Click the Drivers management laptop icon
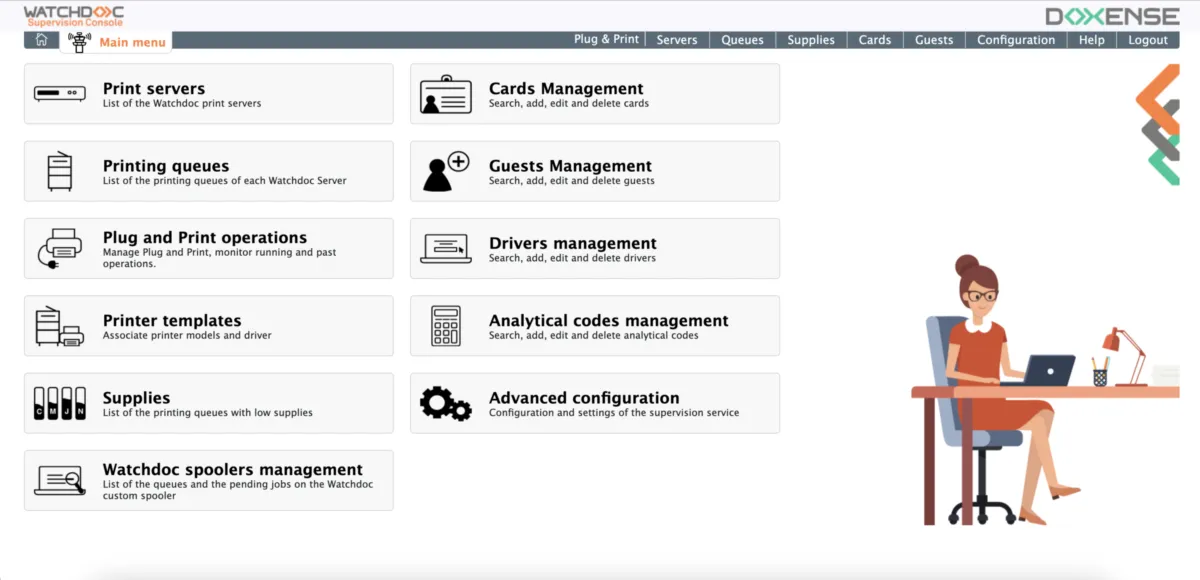Viewport: 1200px width, 580px height. tap(446, 249)
